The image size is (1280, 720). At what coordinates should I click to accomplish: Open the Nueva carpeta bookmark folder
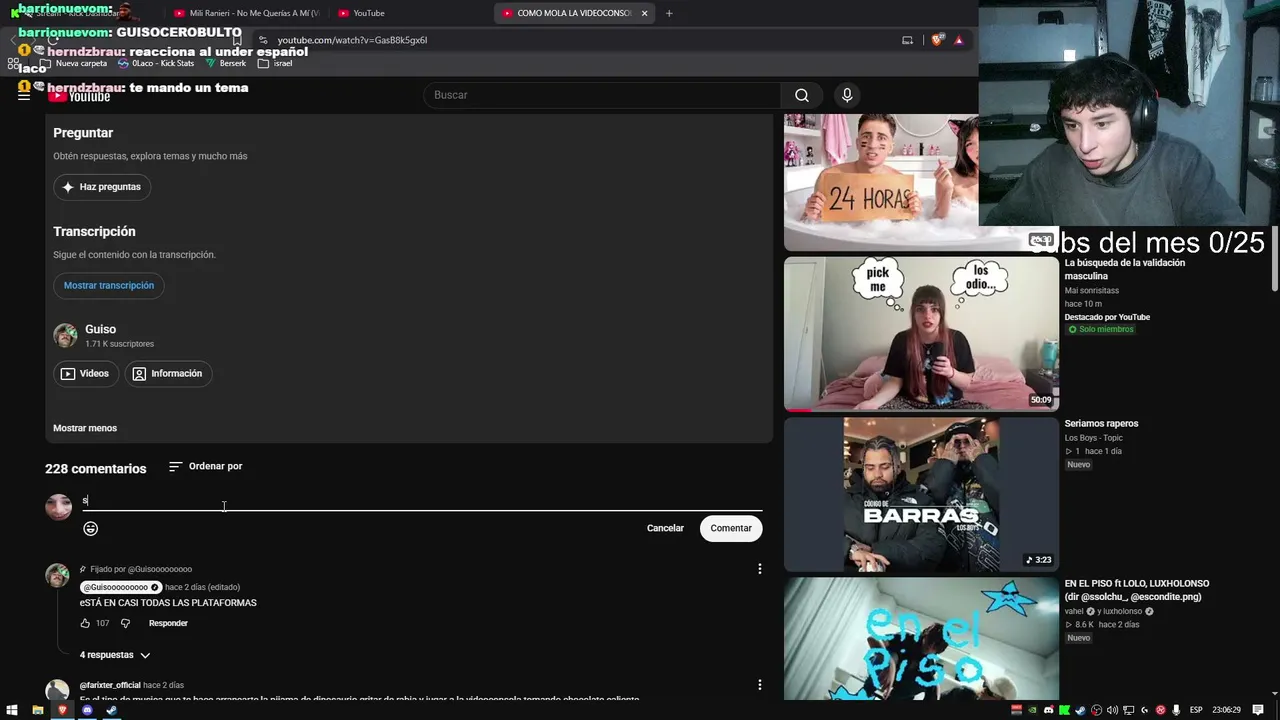click(73, 63)
